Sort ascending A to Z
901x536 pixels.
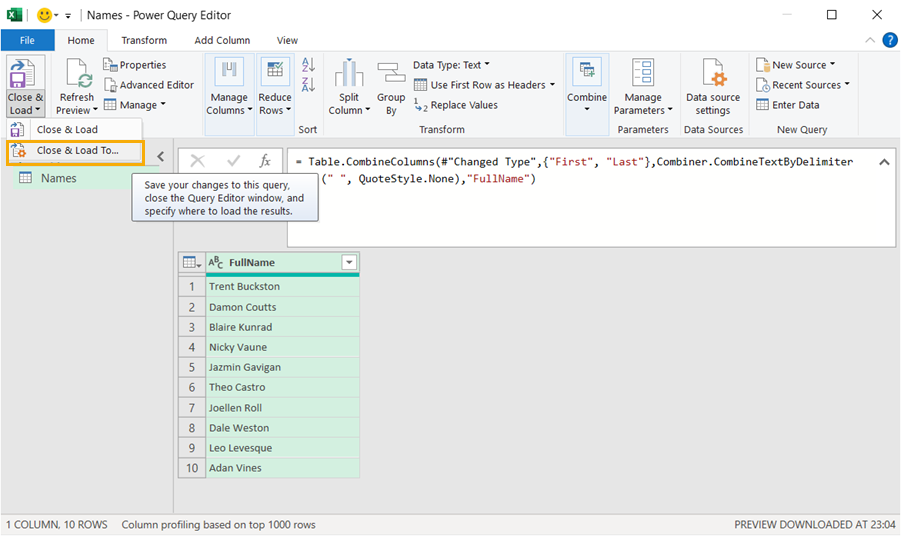309,65
